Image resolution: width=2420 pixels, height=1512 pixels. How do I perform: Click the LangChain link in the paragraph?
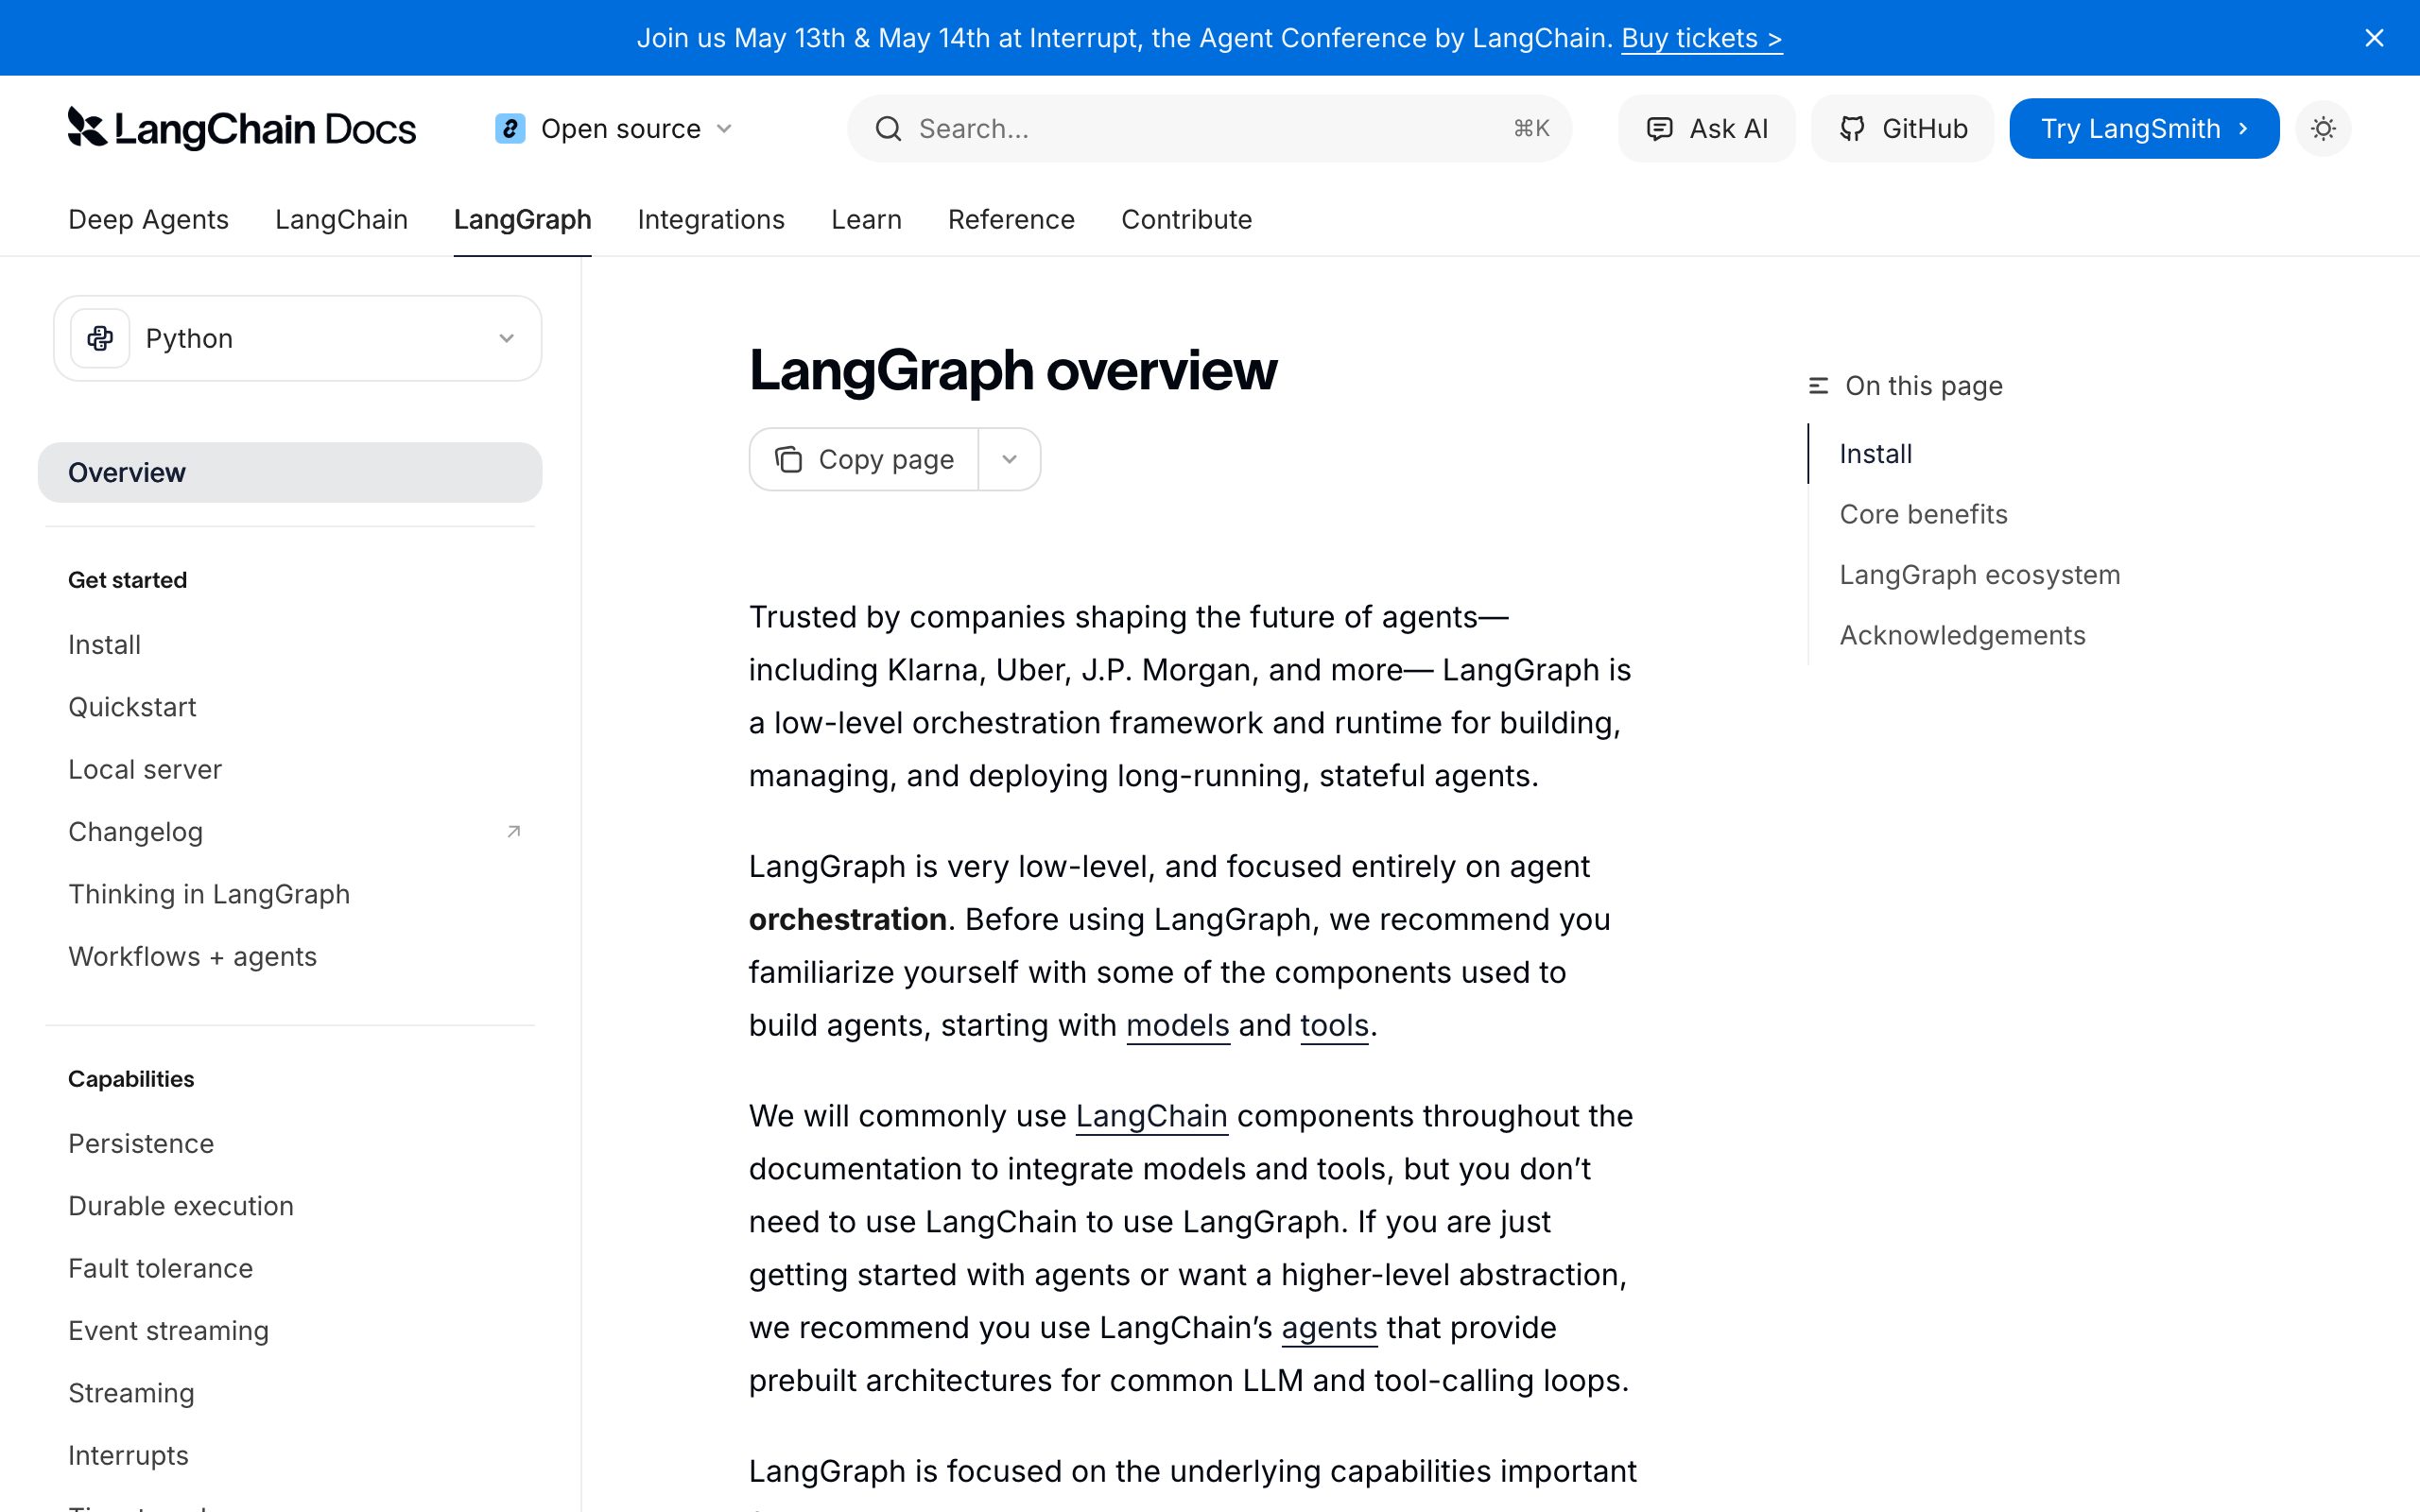coord(1151,1116)
